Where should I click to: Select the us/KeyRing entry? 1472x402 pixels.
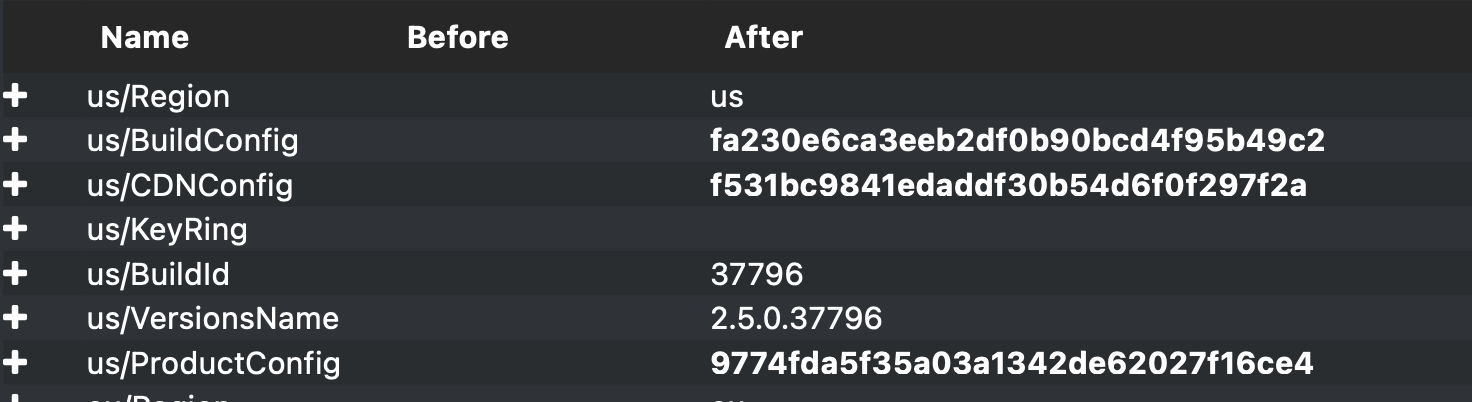click(167, 230)
